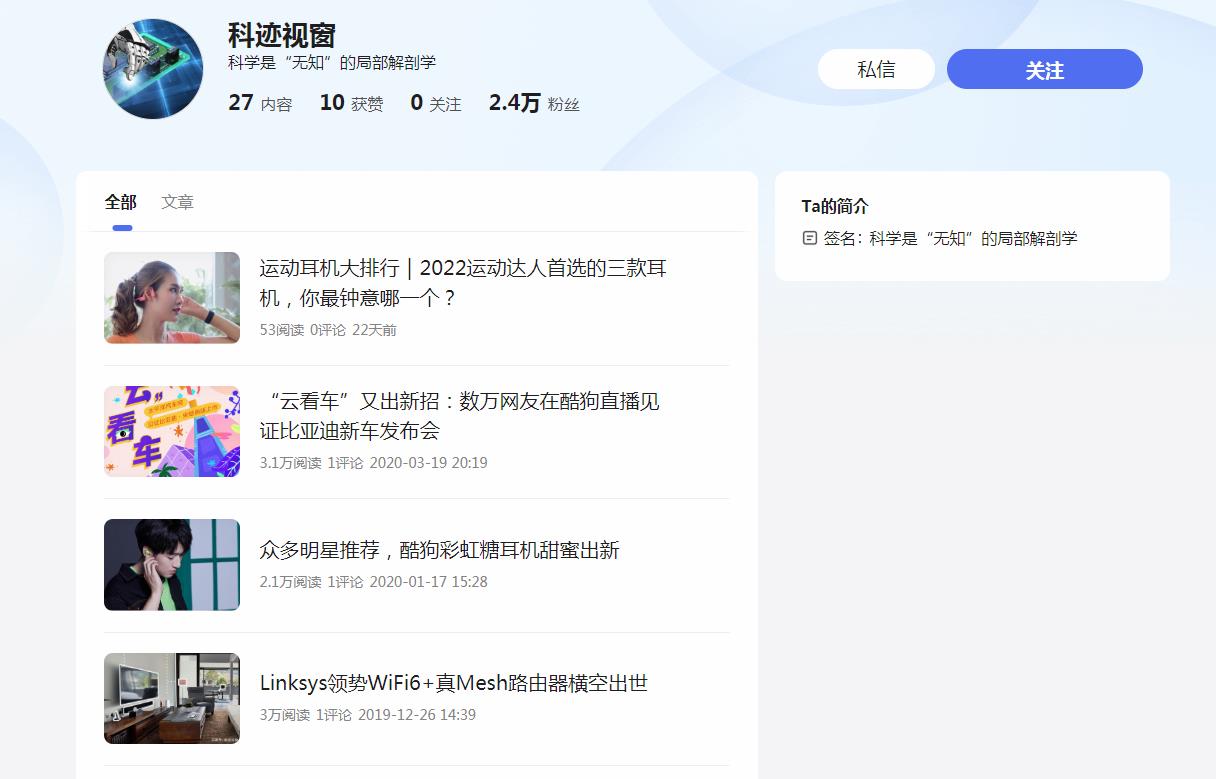This screenshot has width=1216, height=779.
Task: Click the signature icon in Ta的简介
Action: click(810, 238)
